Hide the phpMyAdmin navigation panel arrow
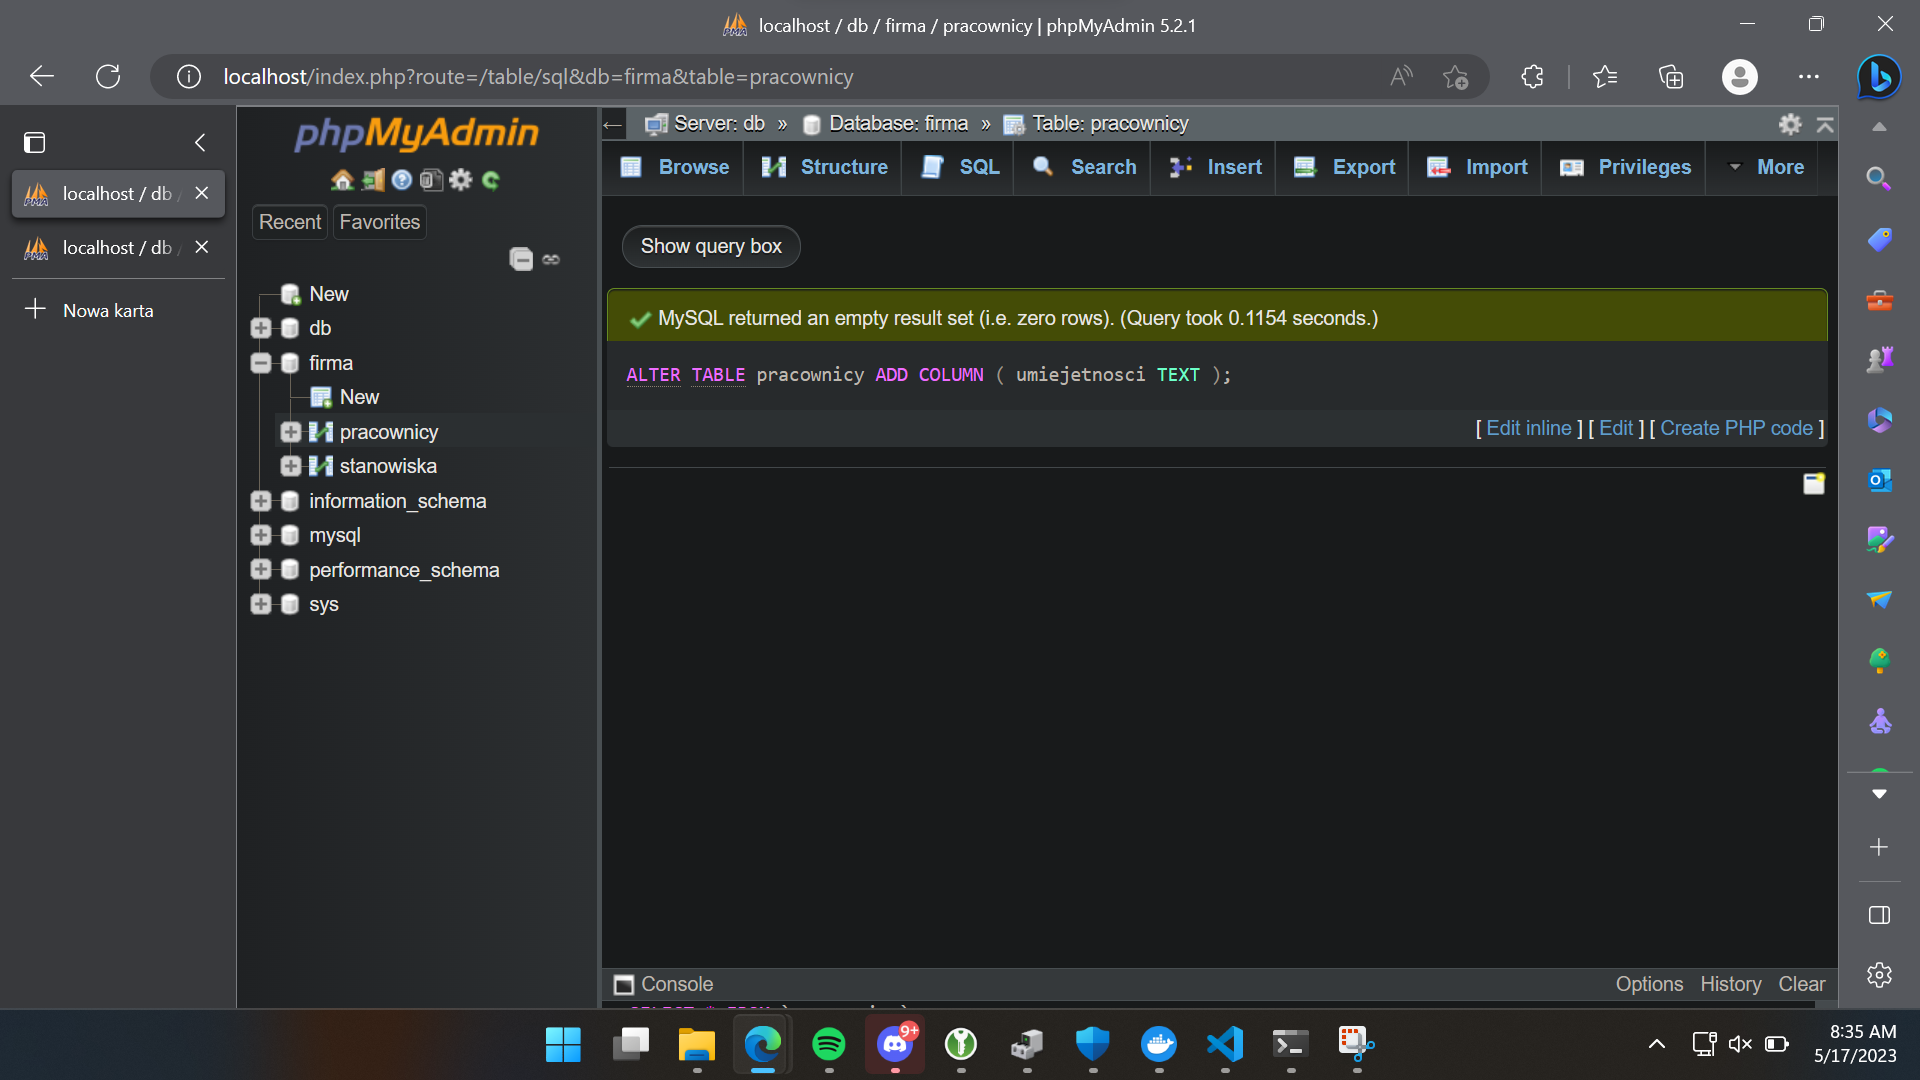The width and height of the screenshot is (1920, 1080). coord(612,125)
